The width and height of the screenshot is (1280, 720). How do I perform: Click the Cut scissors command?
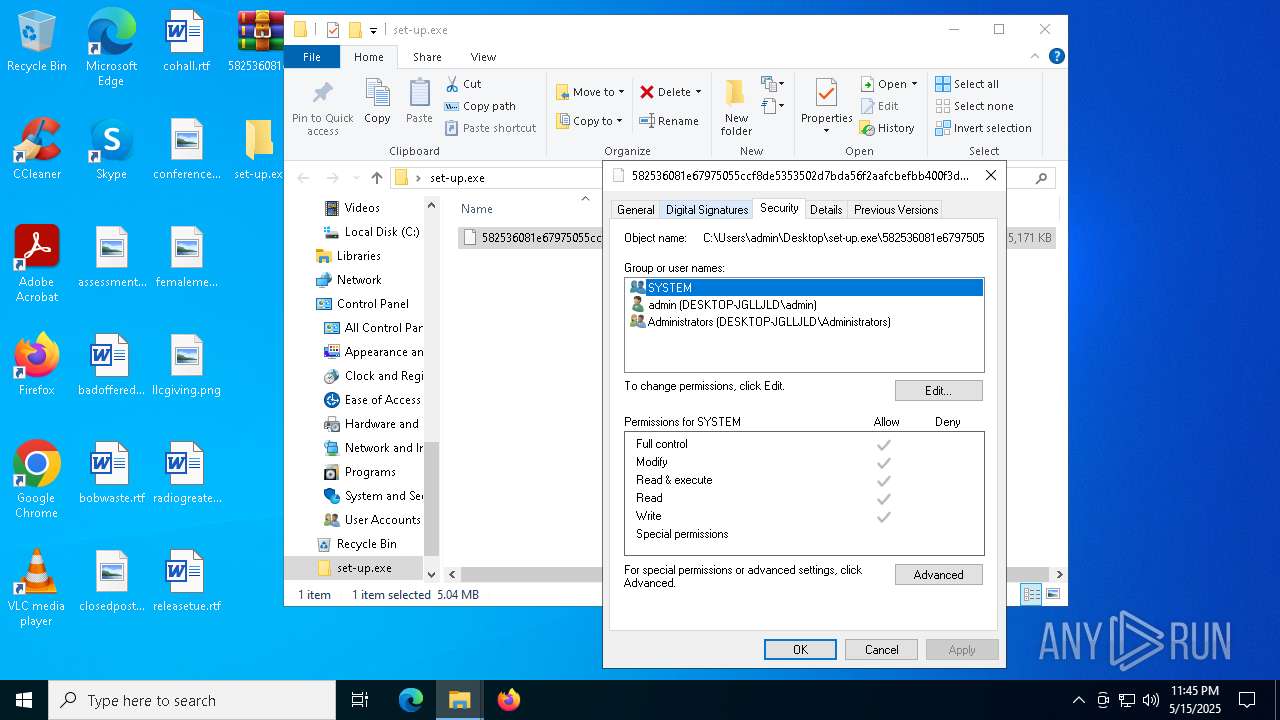point(463,84)
